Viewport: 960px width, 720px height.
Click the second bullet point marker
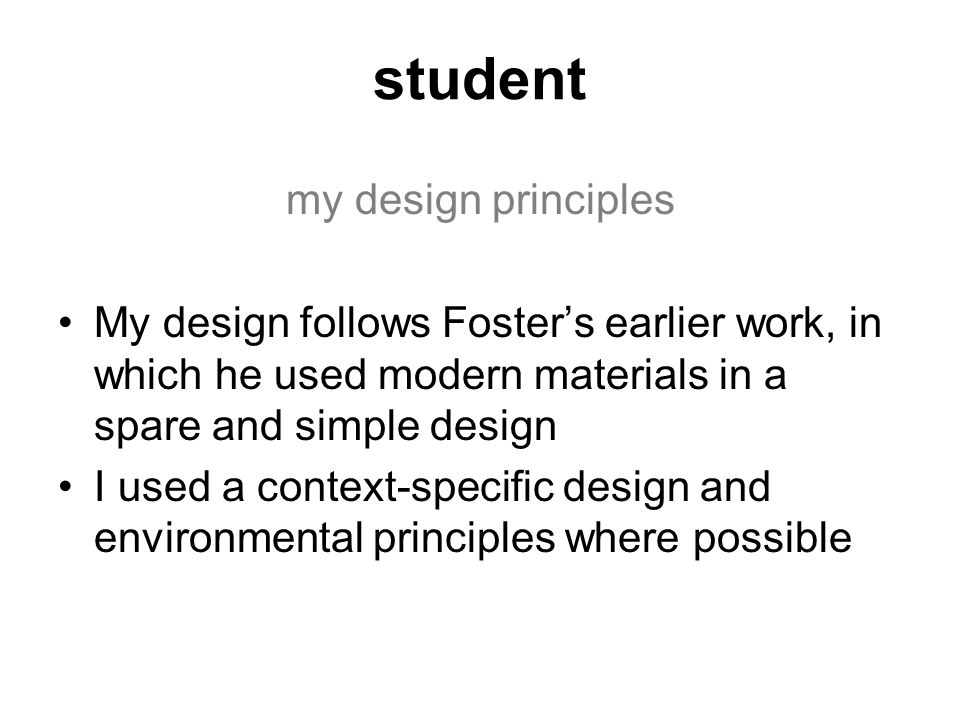tap(66, 487)
